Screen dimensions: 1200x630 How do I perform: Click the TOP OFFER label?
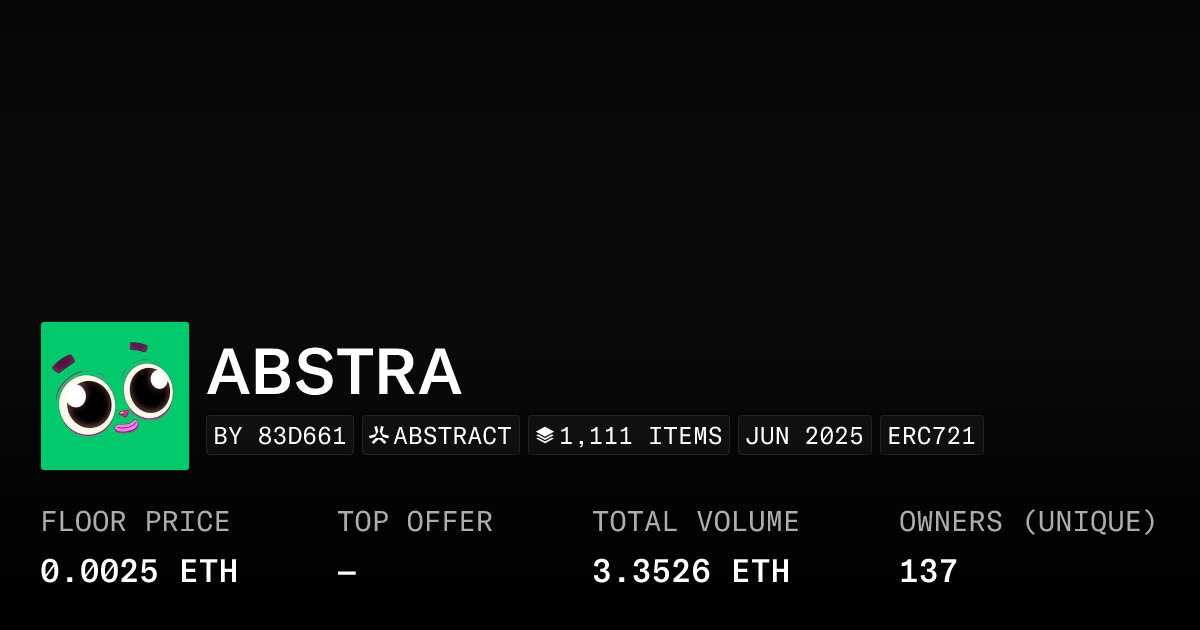coord(415,522)
